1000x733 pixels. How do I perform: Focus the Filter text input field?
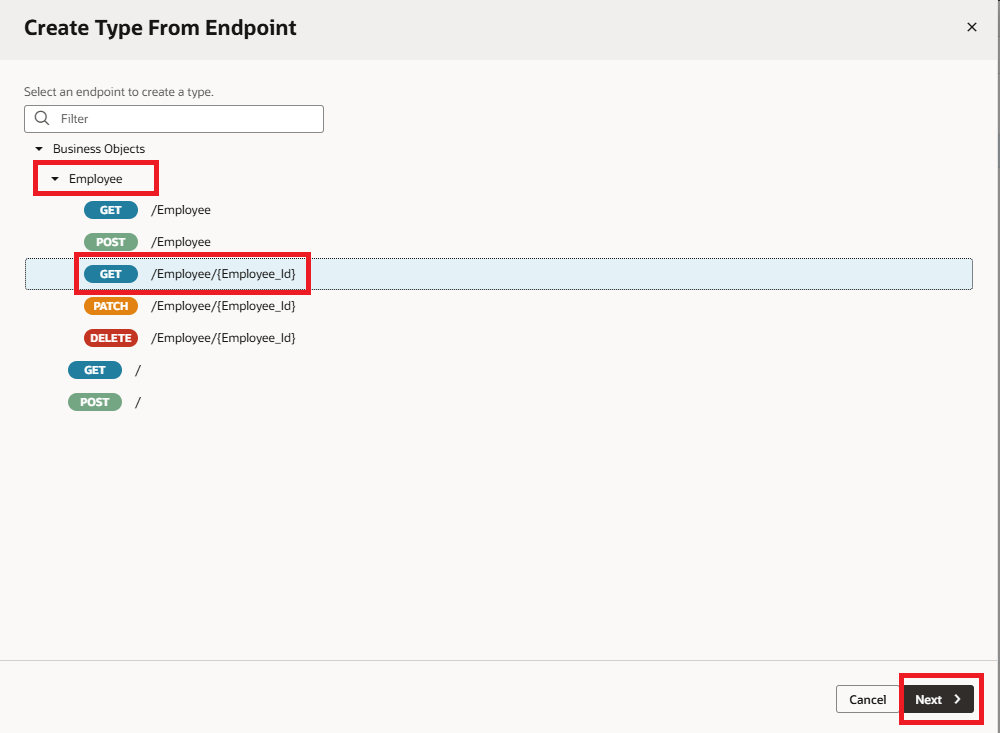pos(185,118)
